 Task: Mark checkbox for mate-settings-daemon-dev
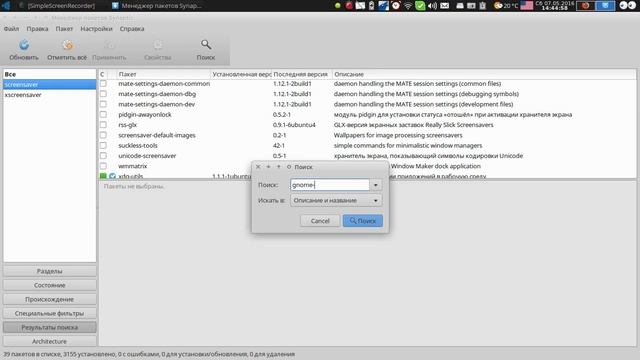103,104
